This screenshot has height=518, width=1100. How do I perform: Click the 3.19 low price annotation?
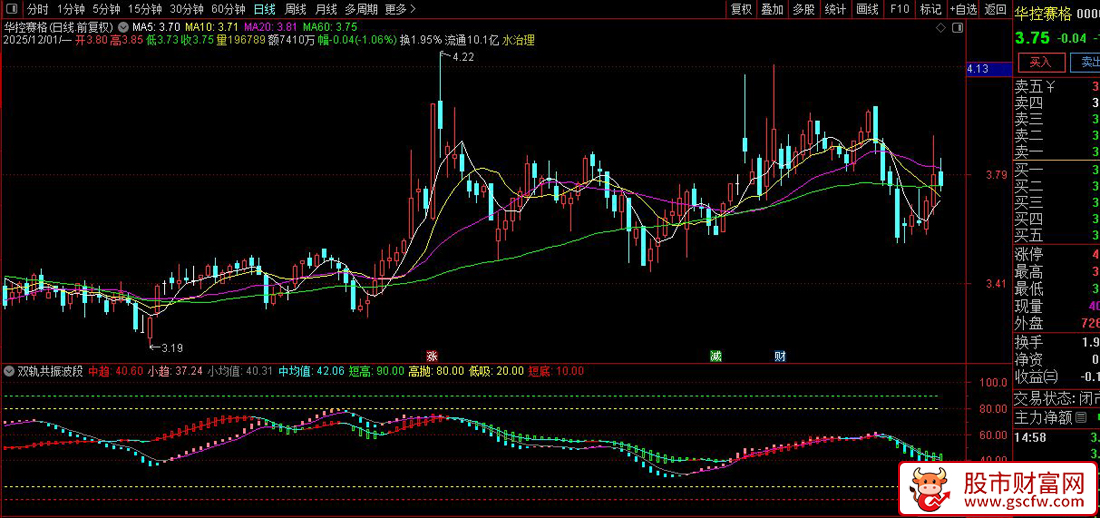click(x=170, y=347)
